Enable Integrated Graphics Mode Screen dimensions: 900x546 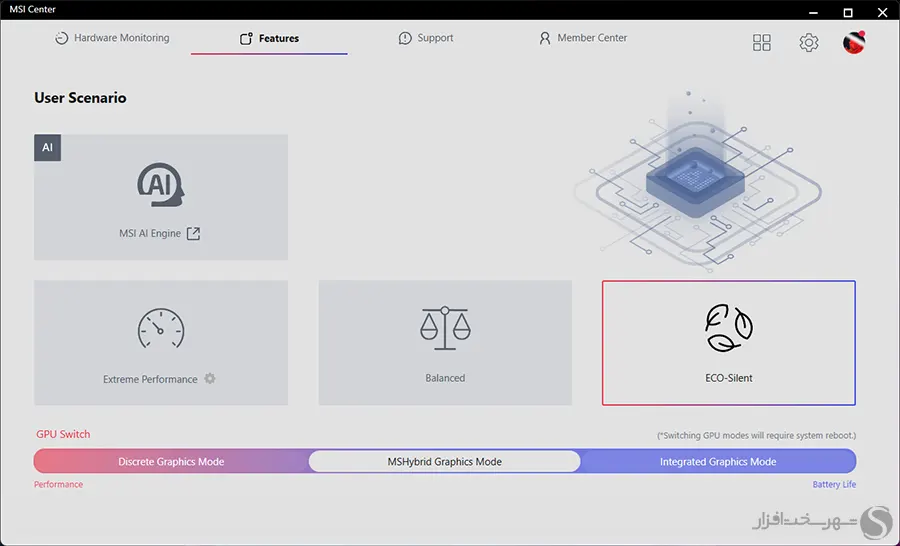(718, 462)
